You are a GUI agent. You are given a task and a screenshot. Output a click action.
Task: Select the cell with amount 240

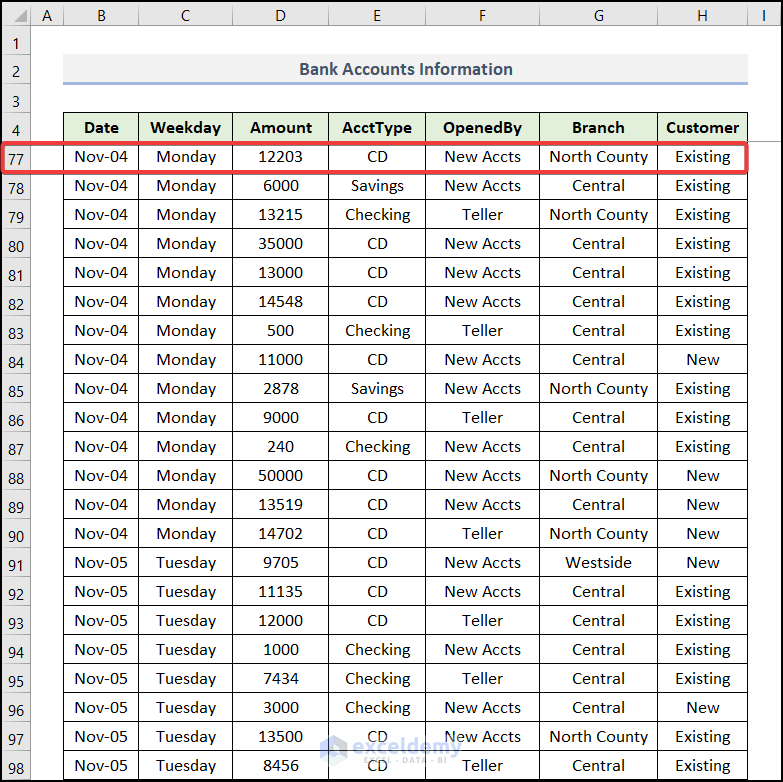click(x=281, y=446)
